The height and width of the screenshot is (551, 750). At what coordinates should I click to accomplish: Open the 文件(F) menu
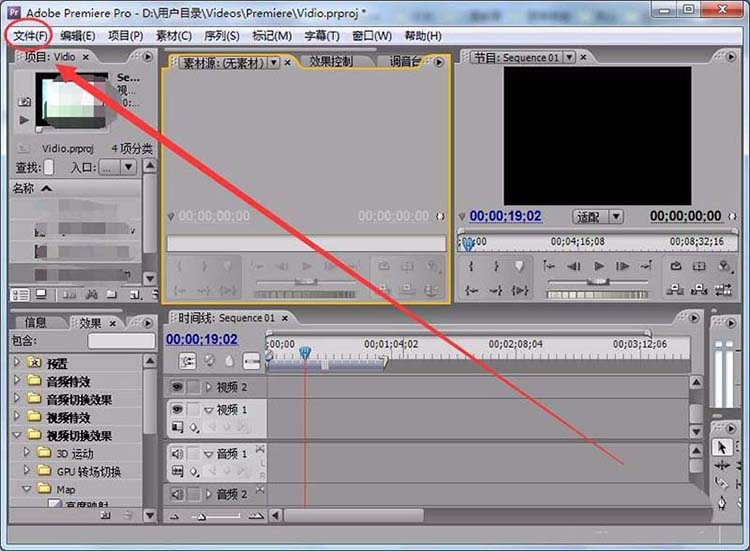click(30, 36)
